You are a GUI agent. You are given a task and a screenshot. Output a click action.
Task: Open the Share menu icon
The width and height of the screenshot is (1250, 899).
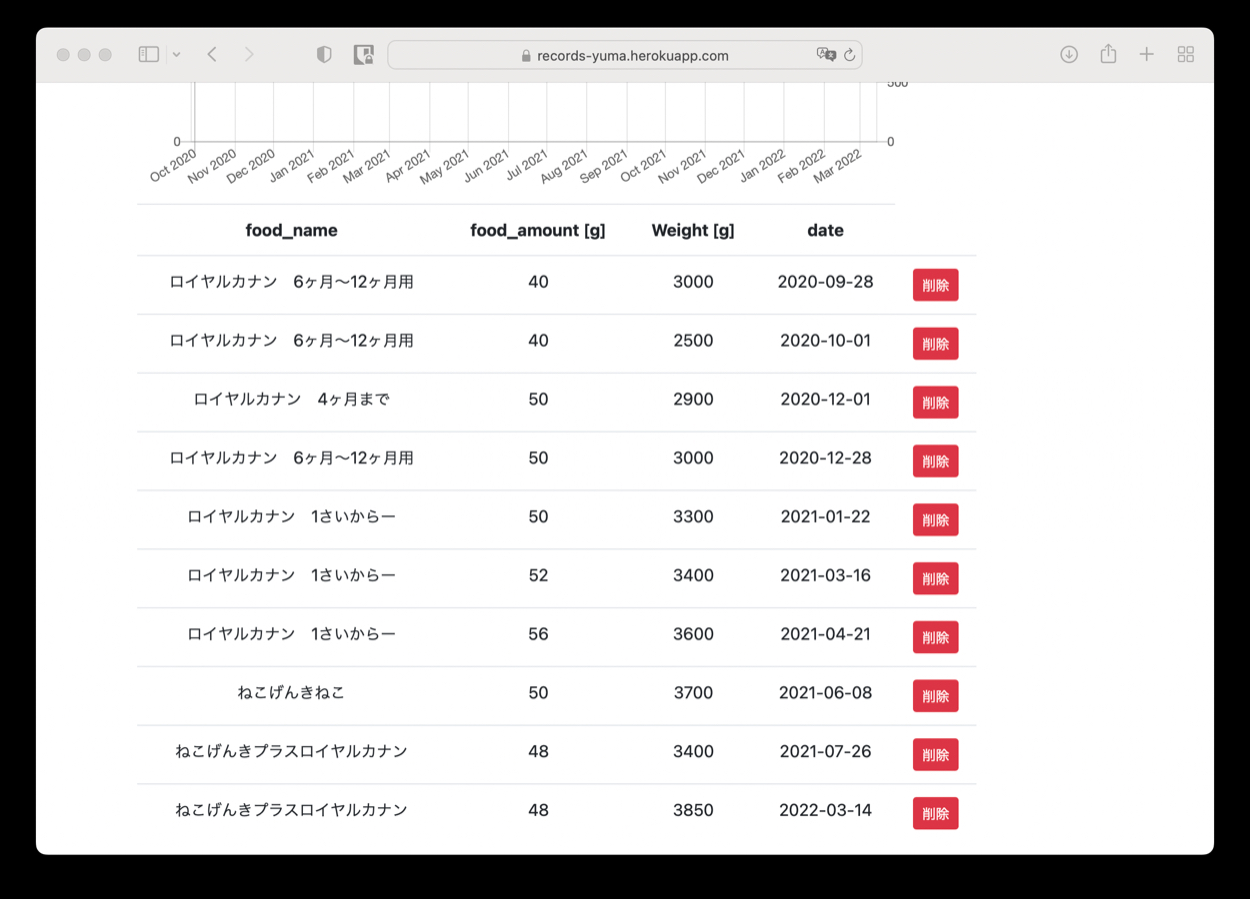(x=1108, y=55)
